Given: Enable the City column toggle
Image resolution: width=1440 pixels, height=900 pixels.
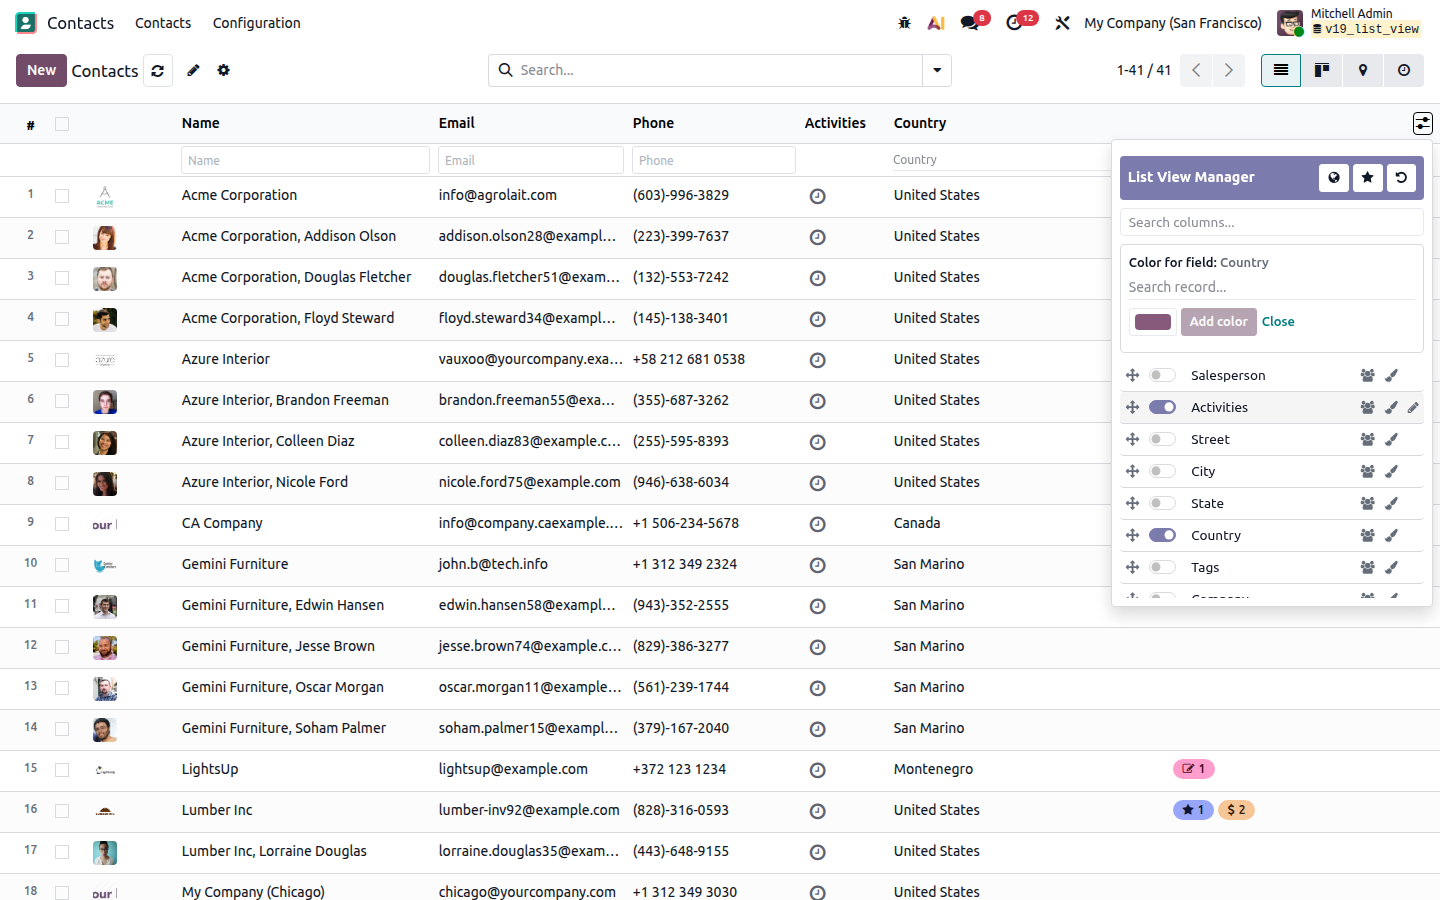Looking at the screenshot, I should (x=1162, y=471).
